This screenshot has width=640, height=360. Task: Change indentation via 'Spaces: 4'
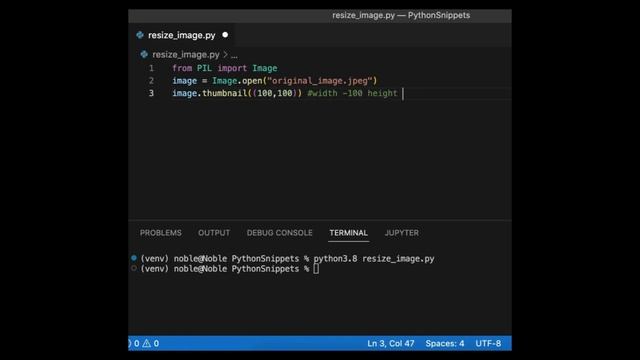point(444,343)
